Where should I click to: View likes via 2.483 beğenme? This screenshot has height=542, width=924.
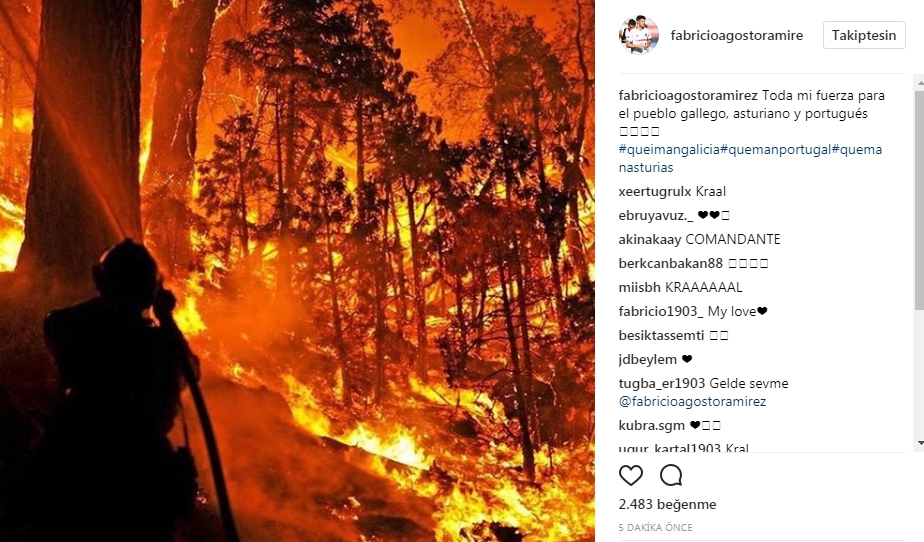coord(668,504)
